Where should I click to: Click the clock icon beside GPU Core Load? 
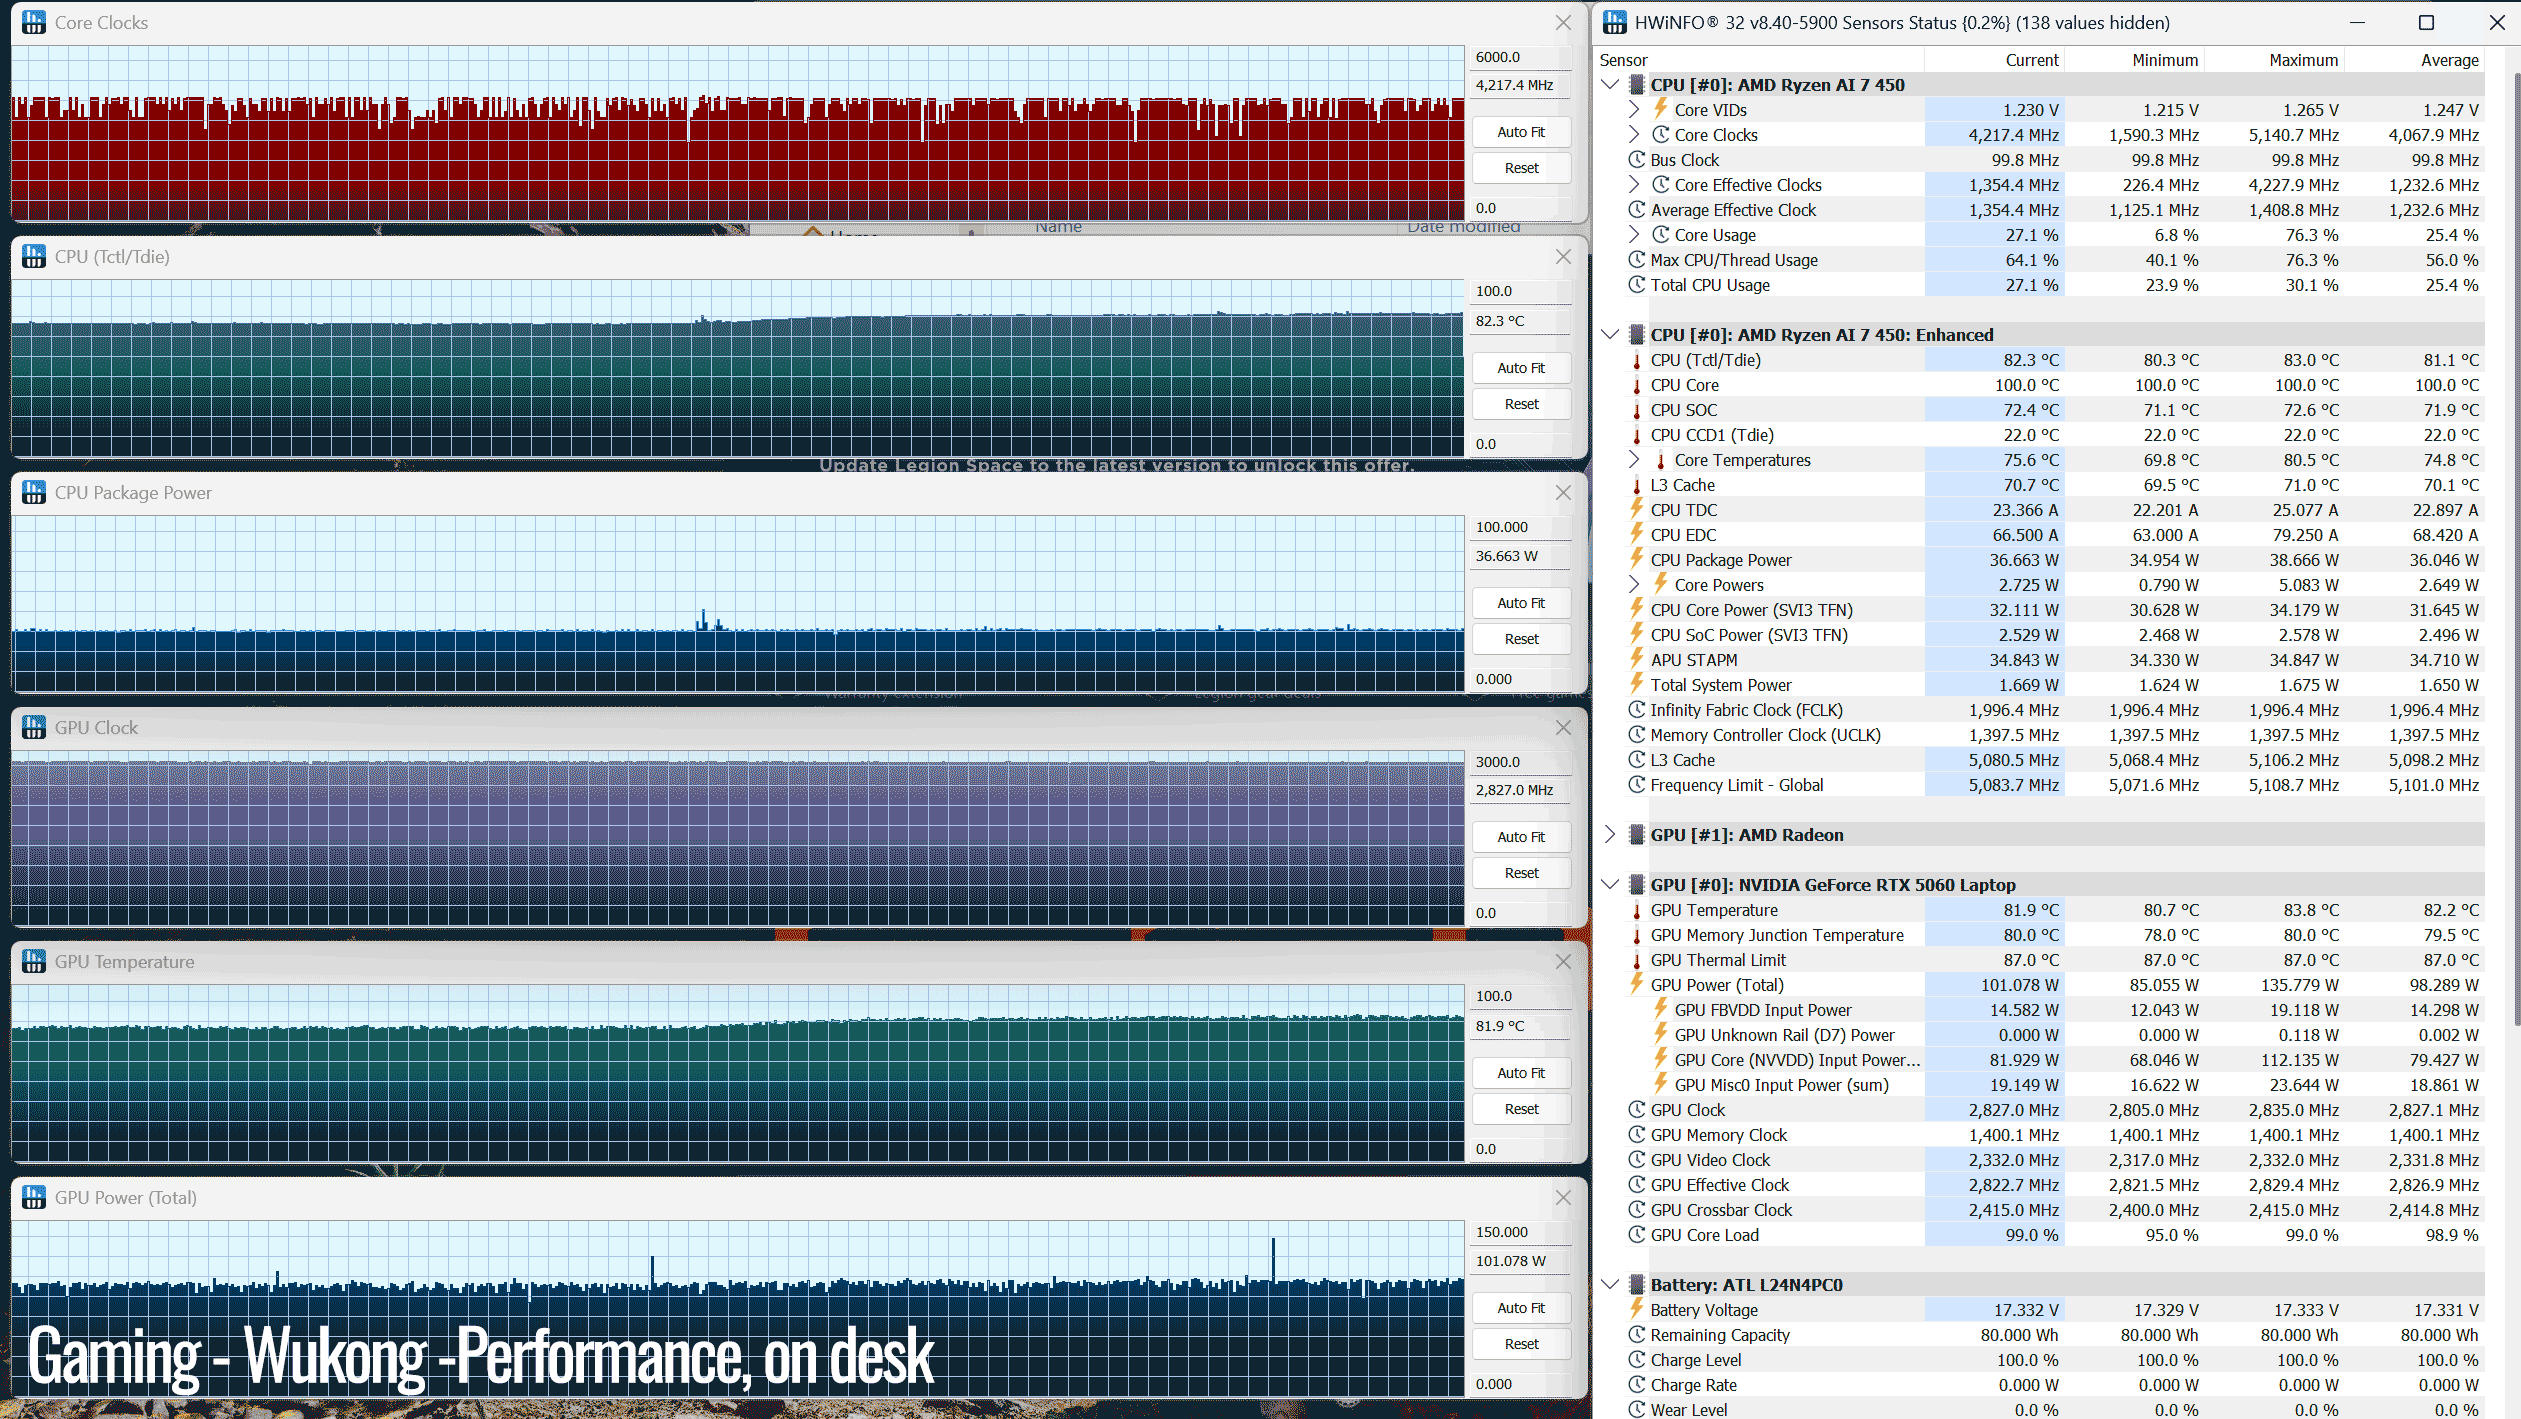[1637, 1235]
